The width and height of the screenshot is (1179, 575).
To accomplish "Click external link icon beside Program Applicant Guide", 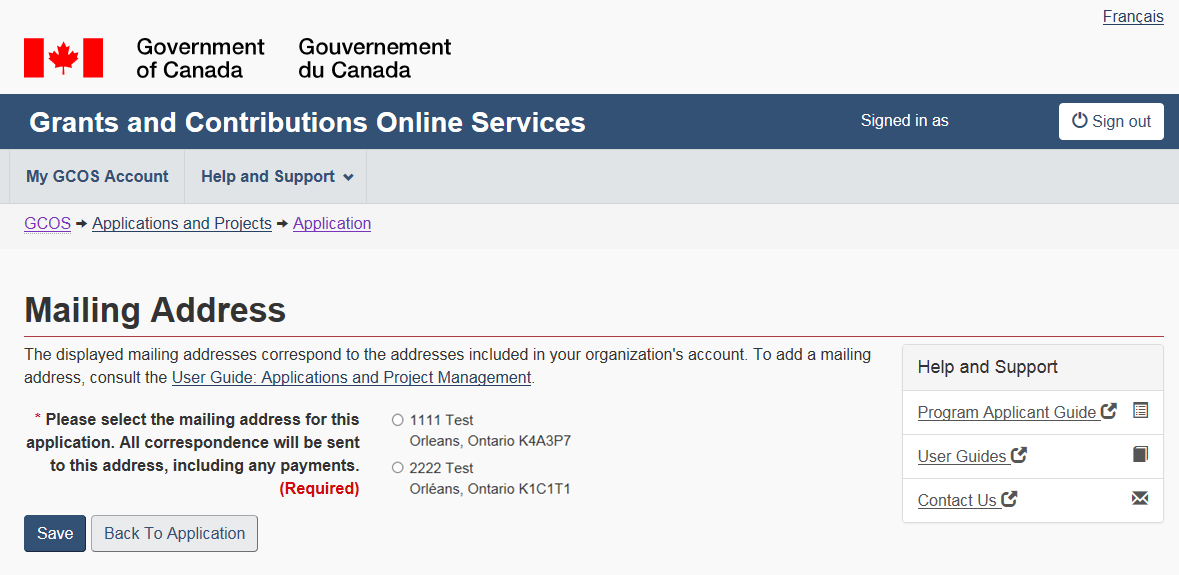I will [1108, 411].
